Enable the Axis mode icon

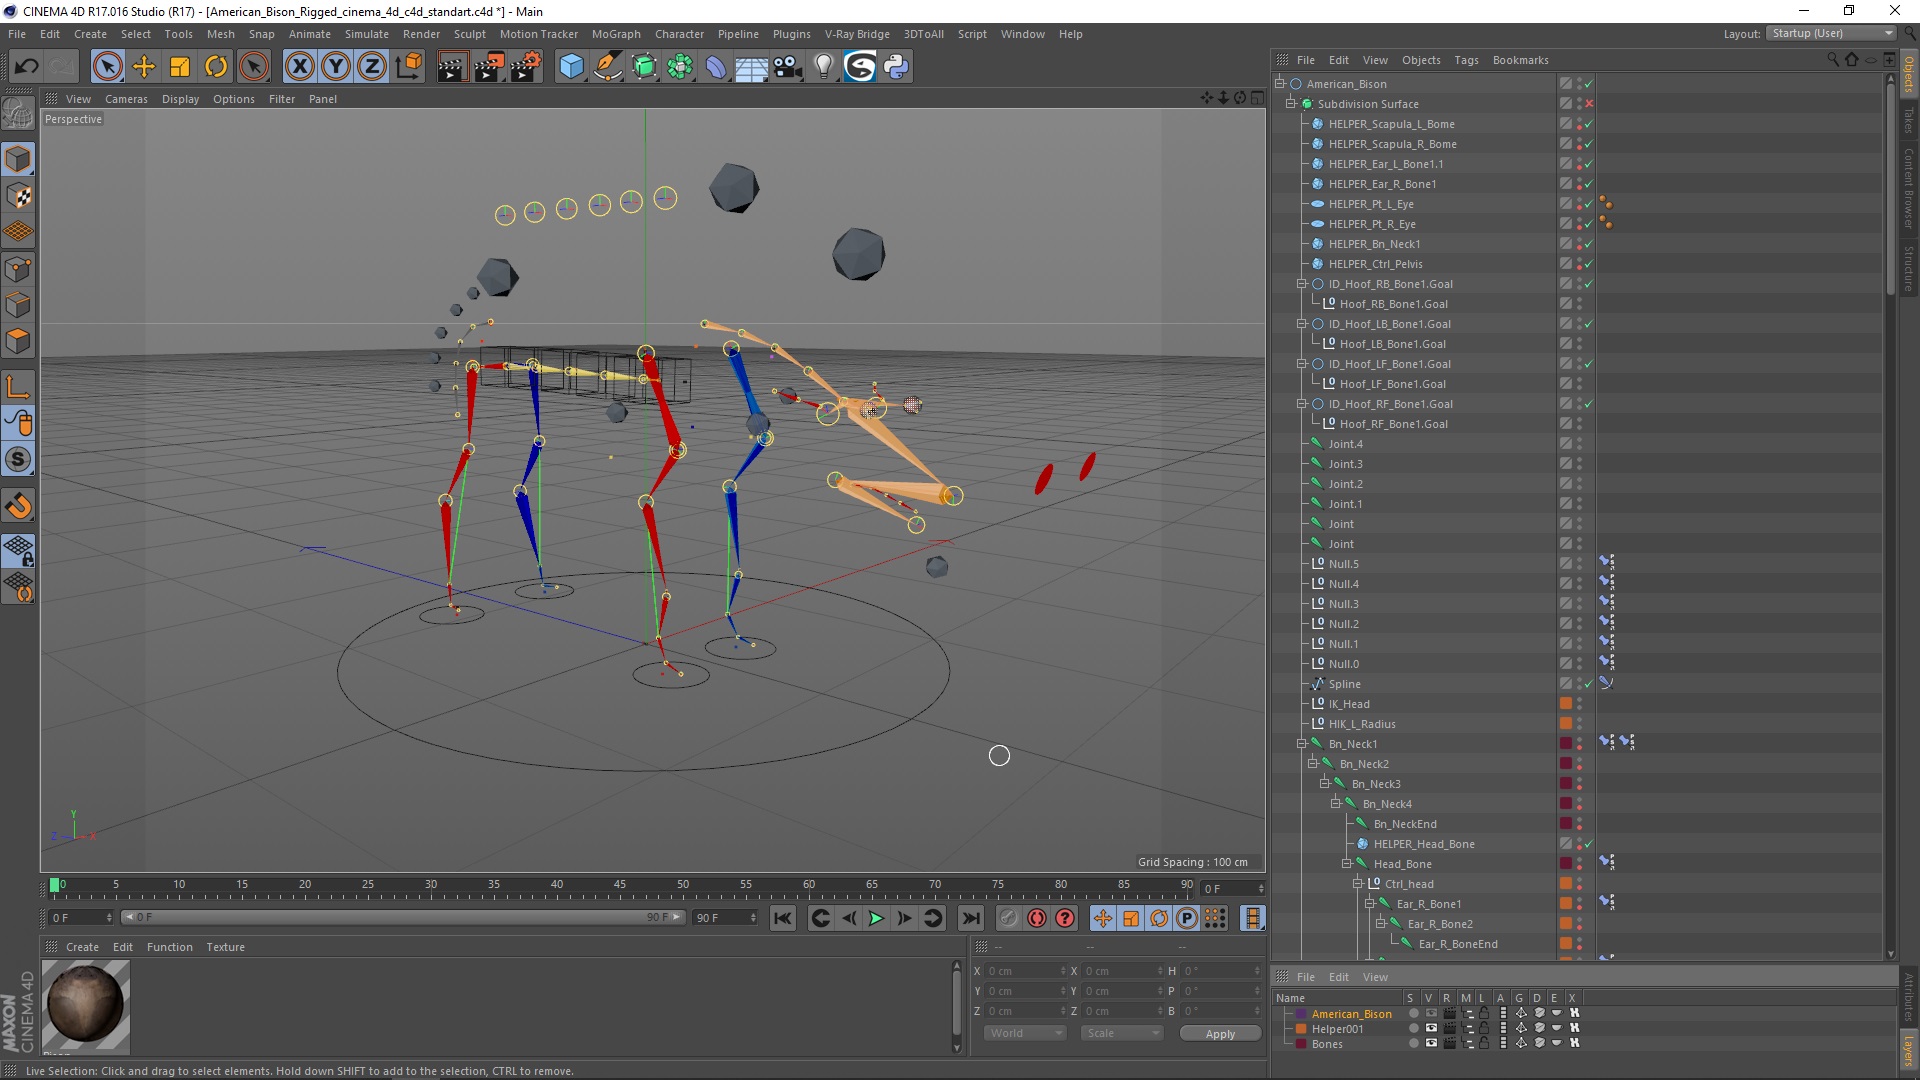point(18,387)
